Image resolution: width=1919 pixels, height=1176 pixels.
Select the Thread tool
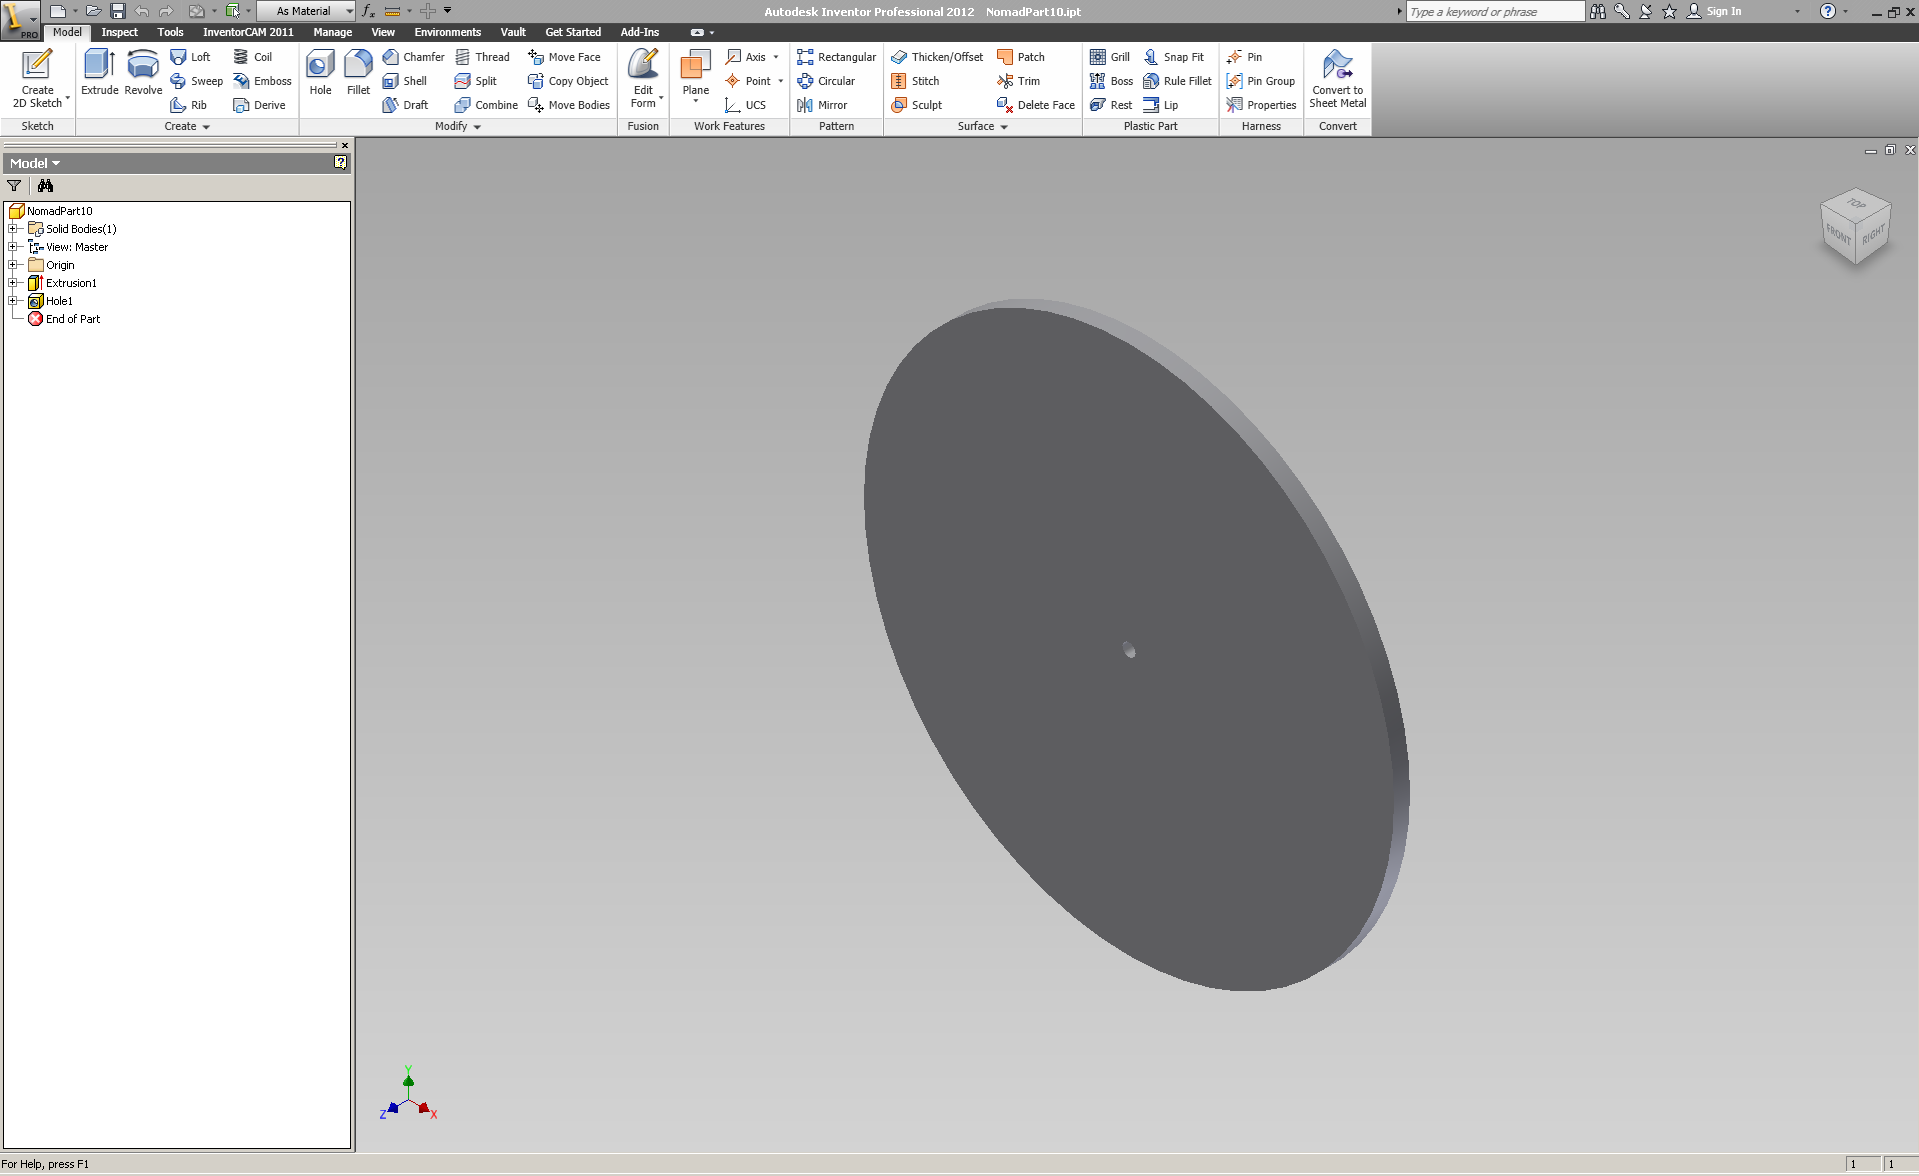(482, 57)
